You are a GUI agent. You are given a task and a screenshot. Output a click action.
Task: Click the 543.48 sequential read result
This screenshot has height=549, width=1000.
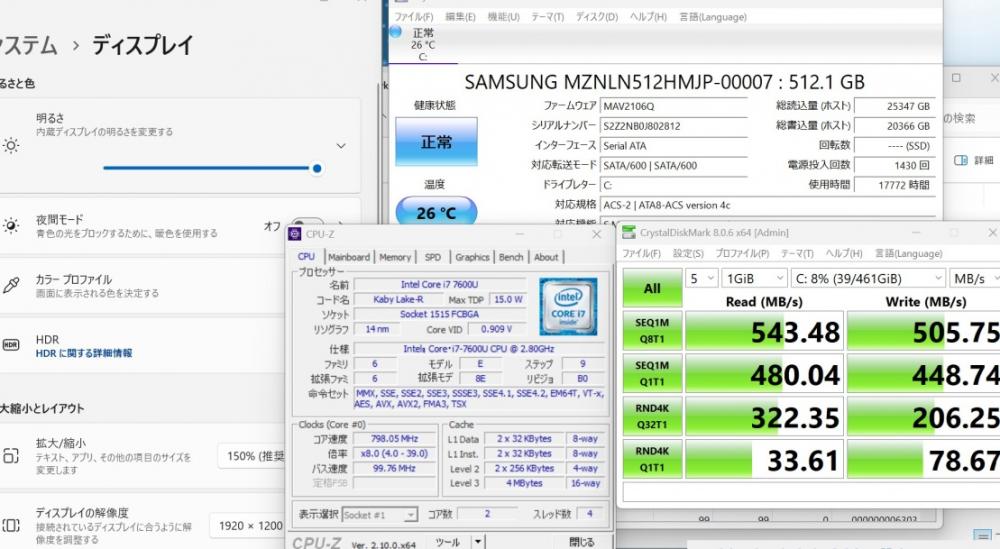pos(765,332)
